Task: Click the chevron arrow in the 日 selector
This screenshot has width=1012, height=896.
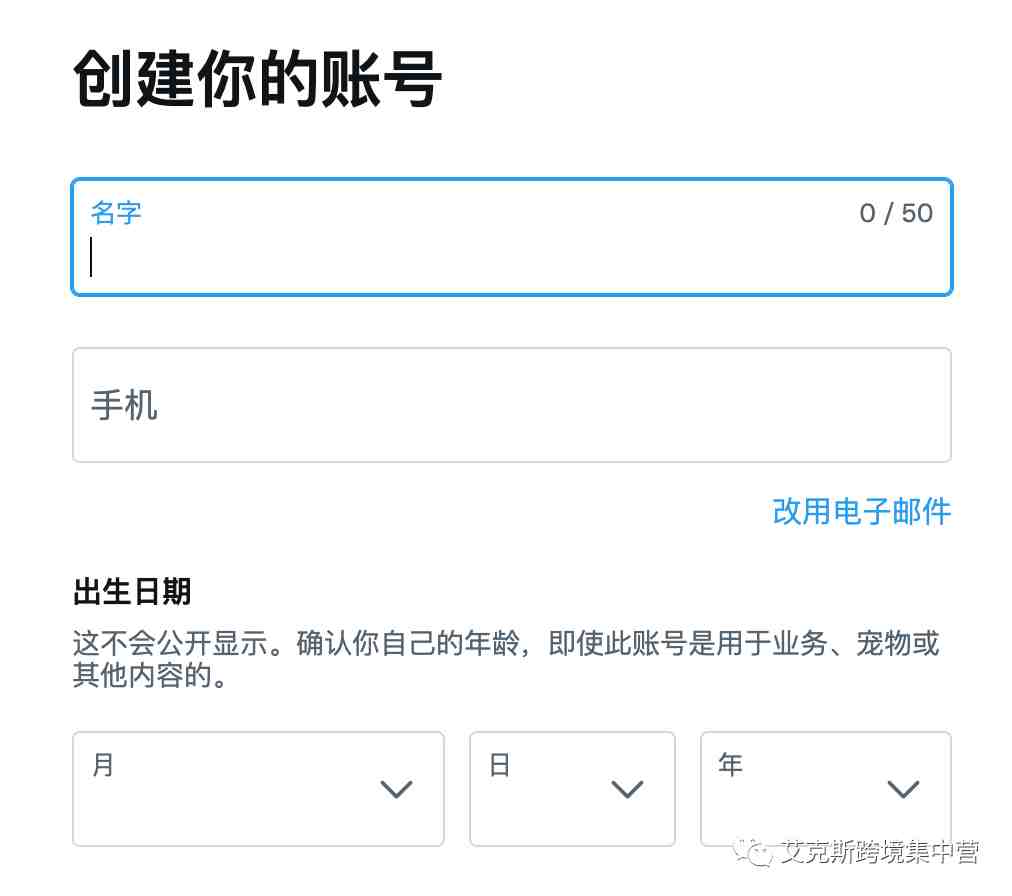Action: [x=627, y=789]
